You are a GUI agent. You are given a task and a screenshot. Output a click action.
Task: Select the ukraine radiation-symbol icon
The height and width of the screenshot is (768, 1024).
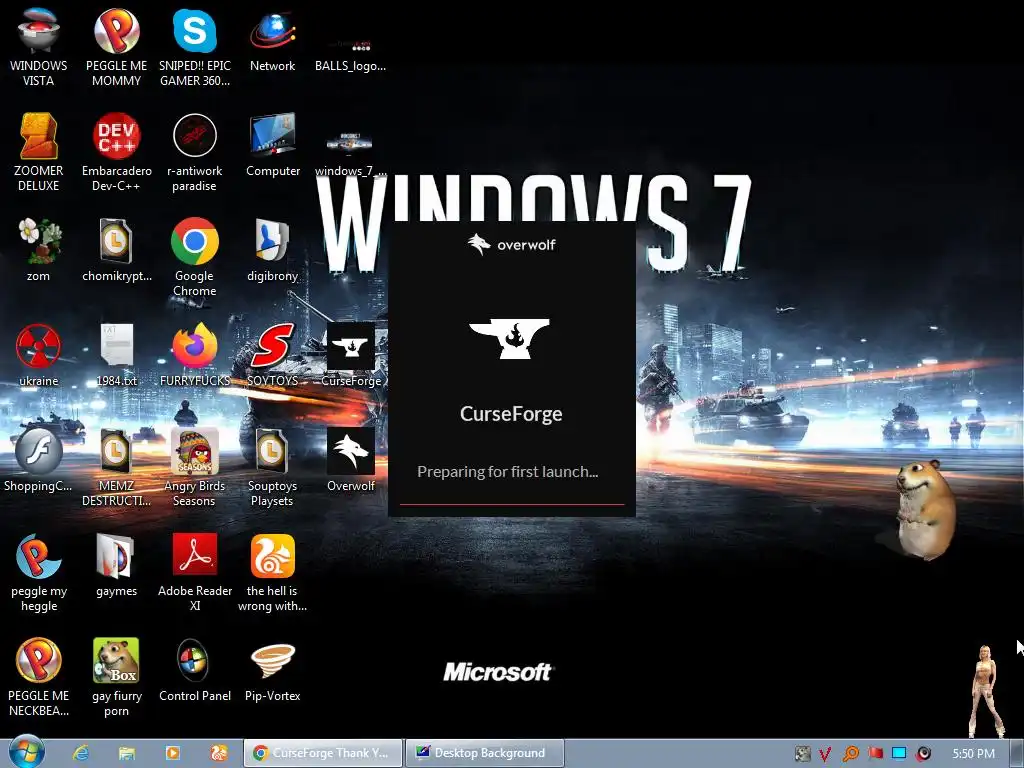[x=39, y=355]
